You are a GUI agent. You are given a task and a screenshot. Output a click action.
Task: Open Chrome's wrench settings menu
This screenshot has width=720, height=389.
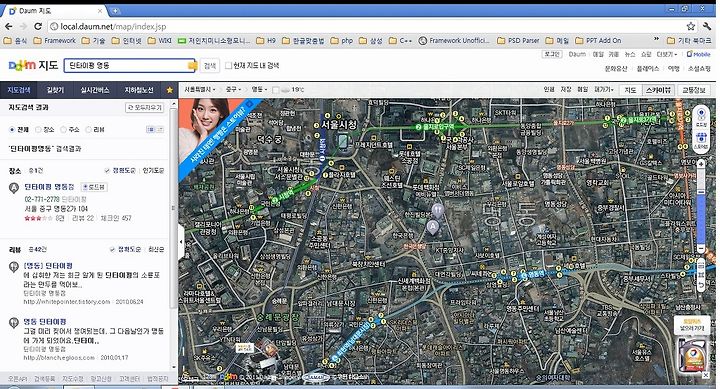pos(707,27)
